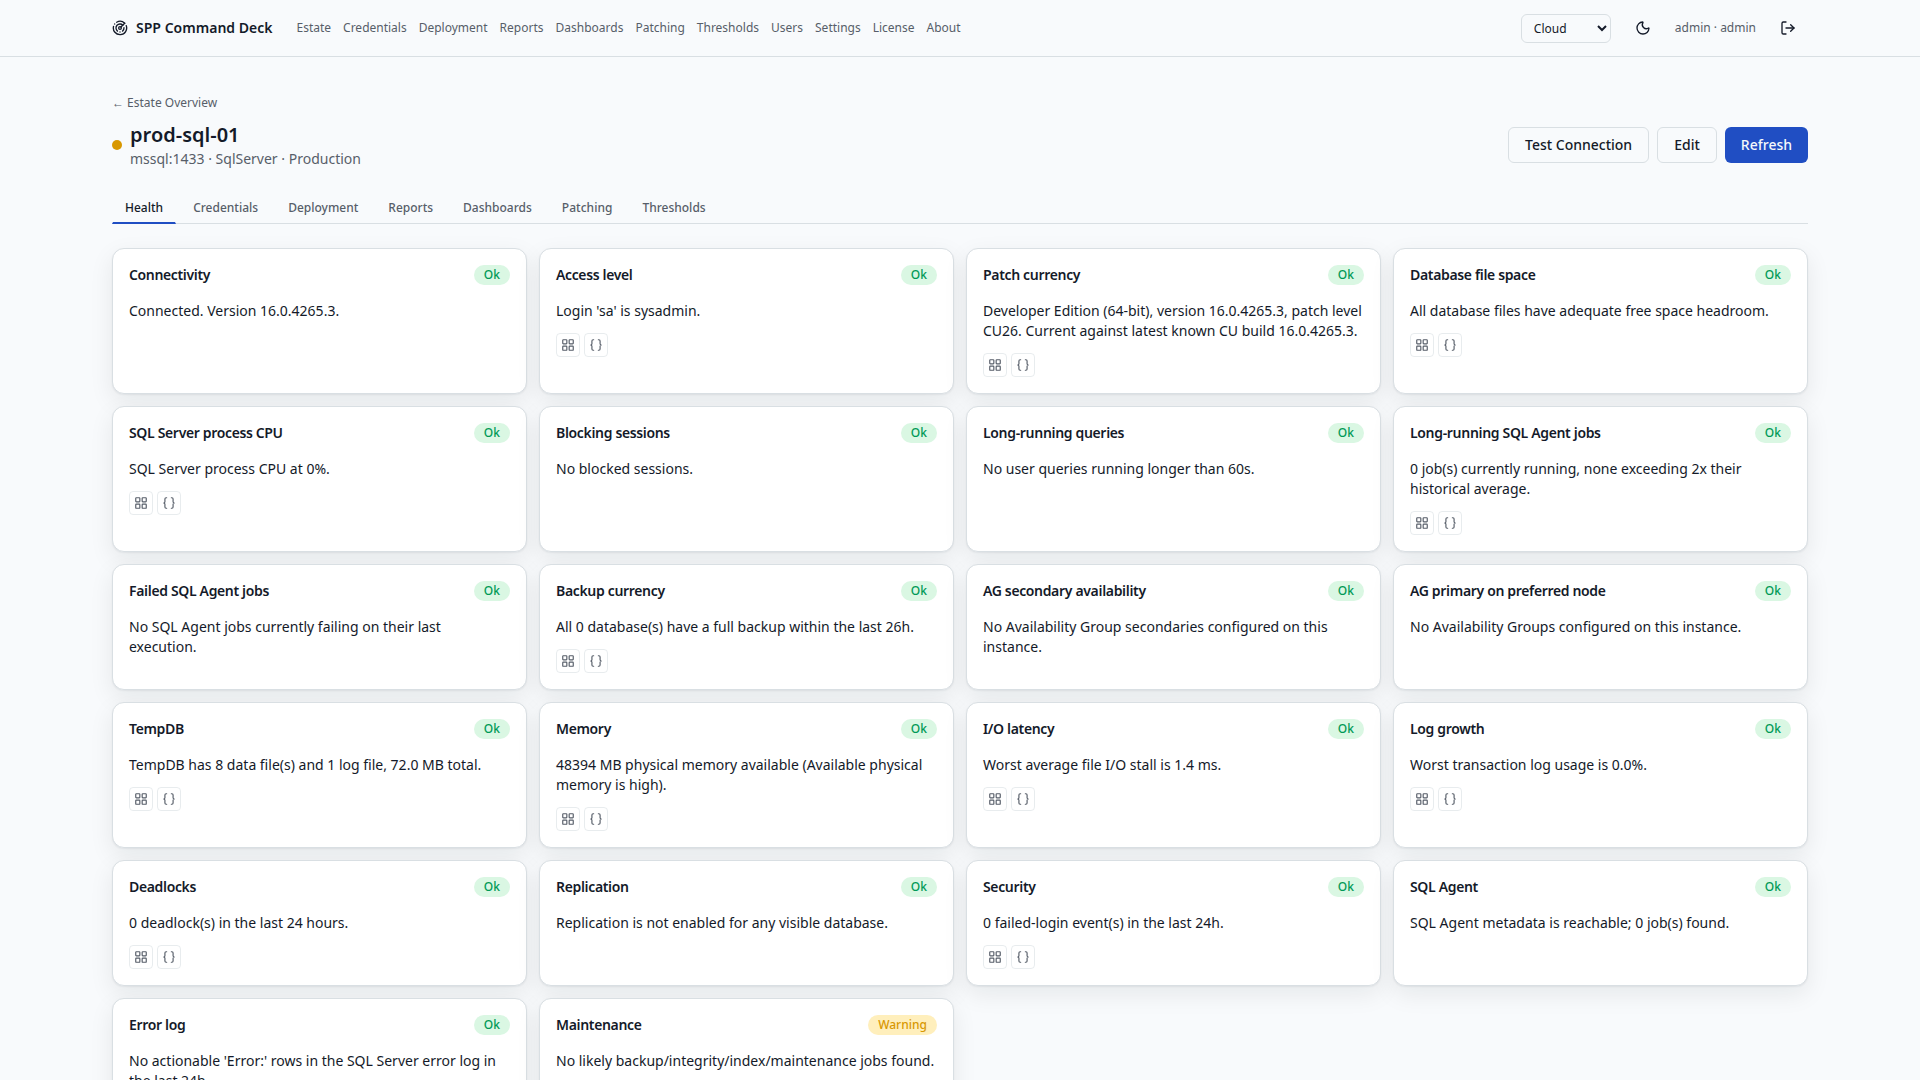Switch to the server Reports tab
The width and height of the screenshot is (1920, 1080).
(410, 208)
